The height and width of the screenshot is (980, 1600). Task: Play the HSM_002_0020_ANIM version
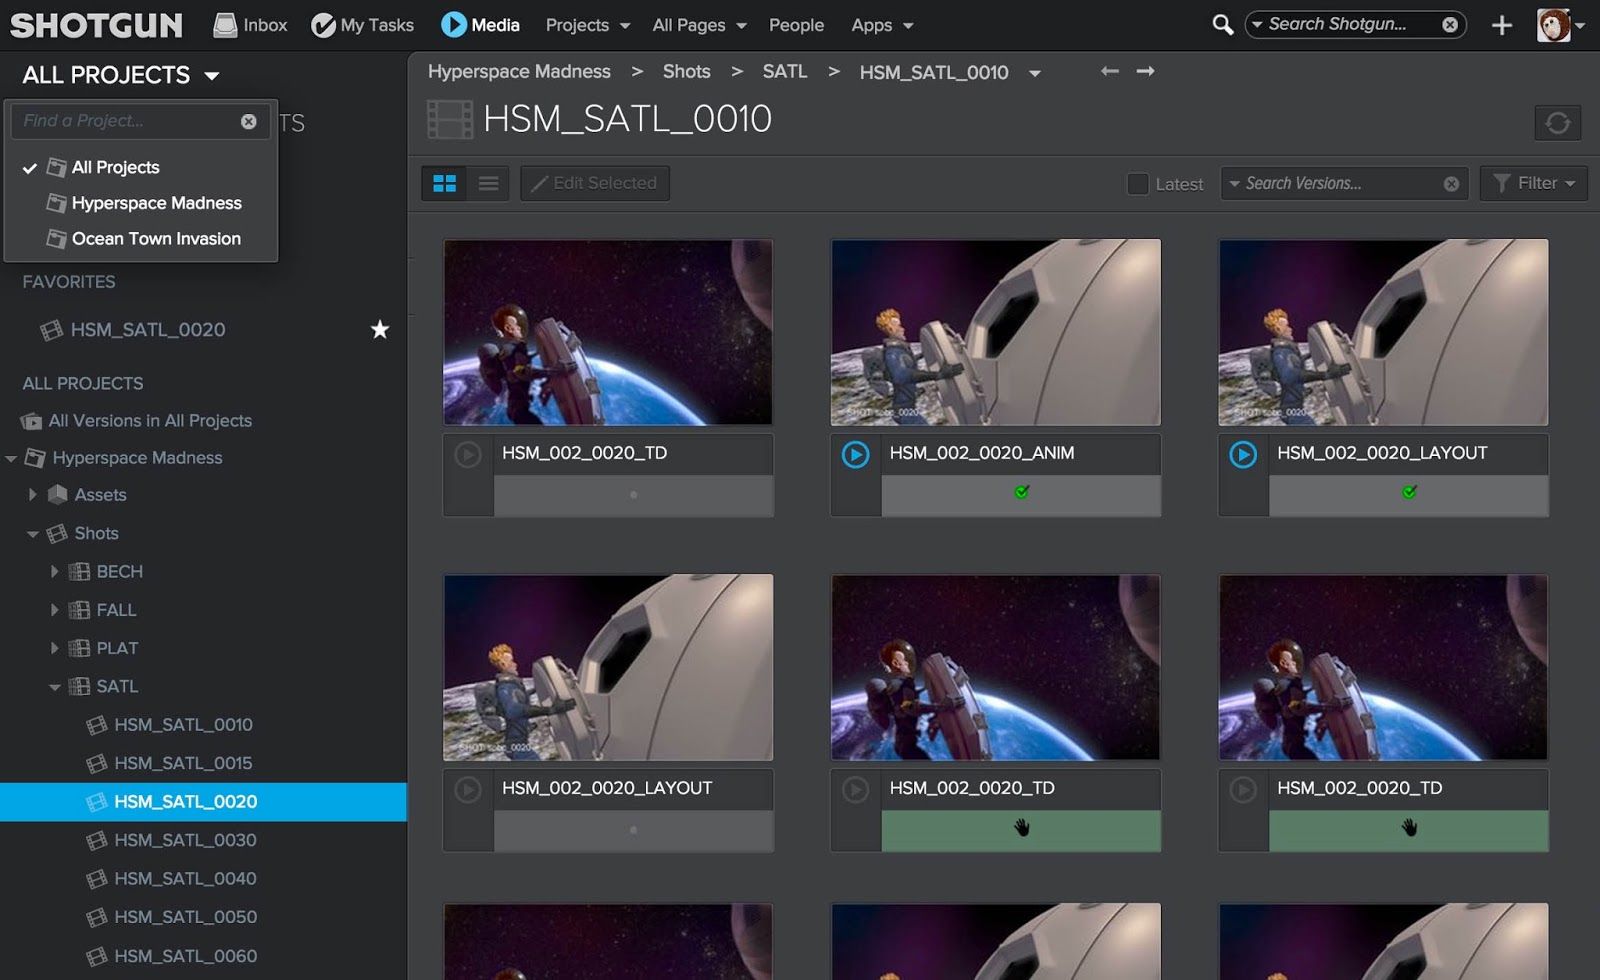coord(855,454)
